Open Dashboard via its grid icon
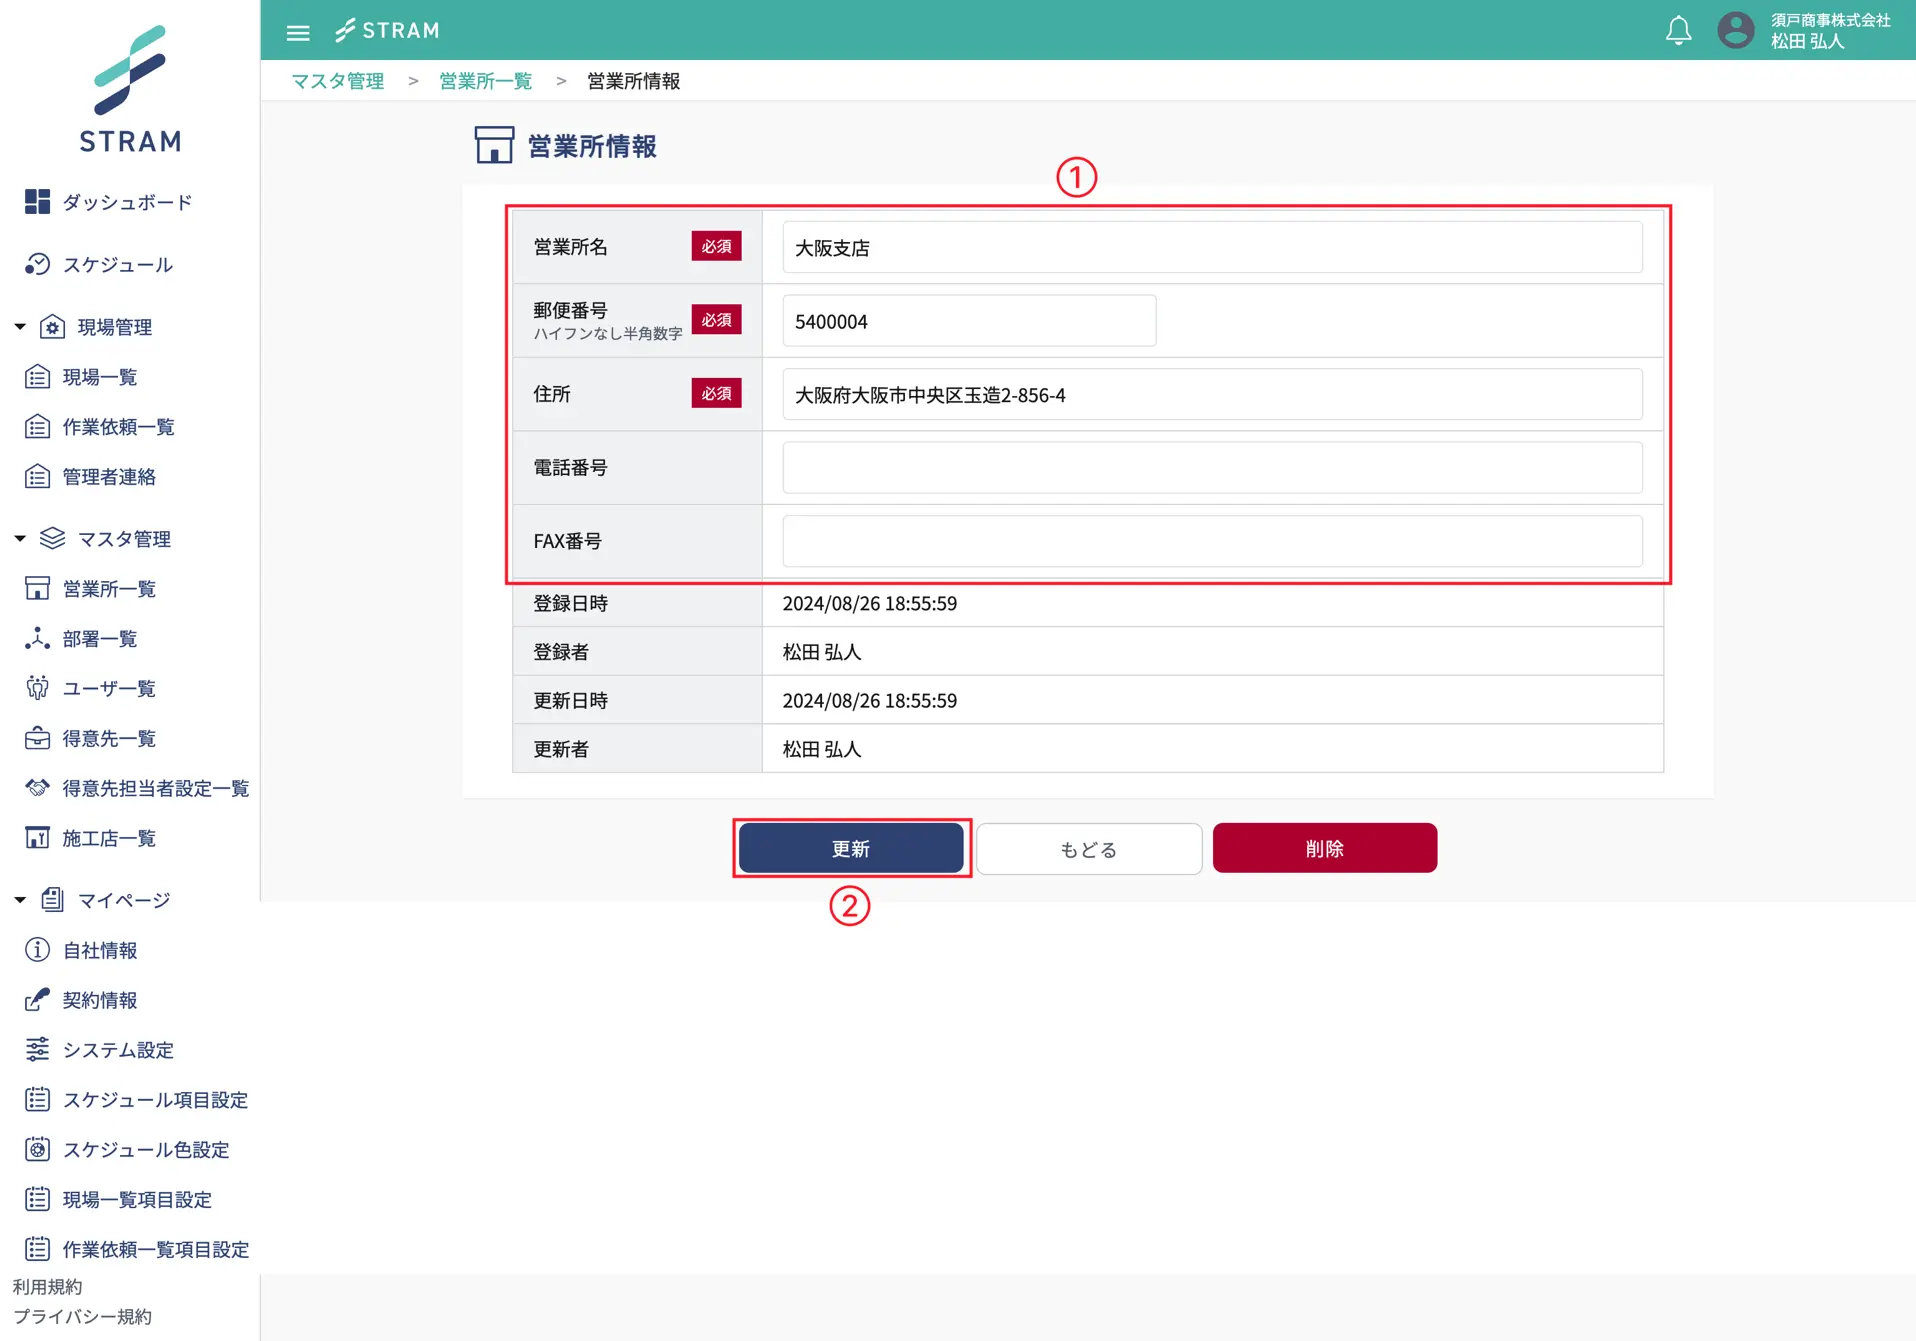 pos(37,202)
